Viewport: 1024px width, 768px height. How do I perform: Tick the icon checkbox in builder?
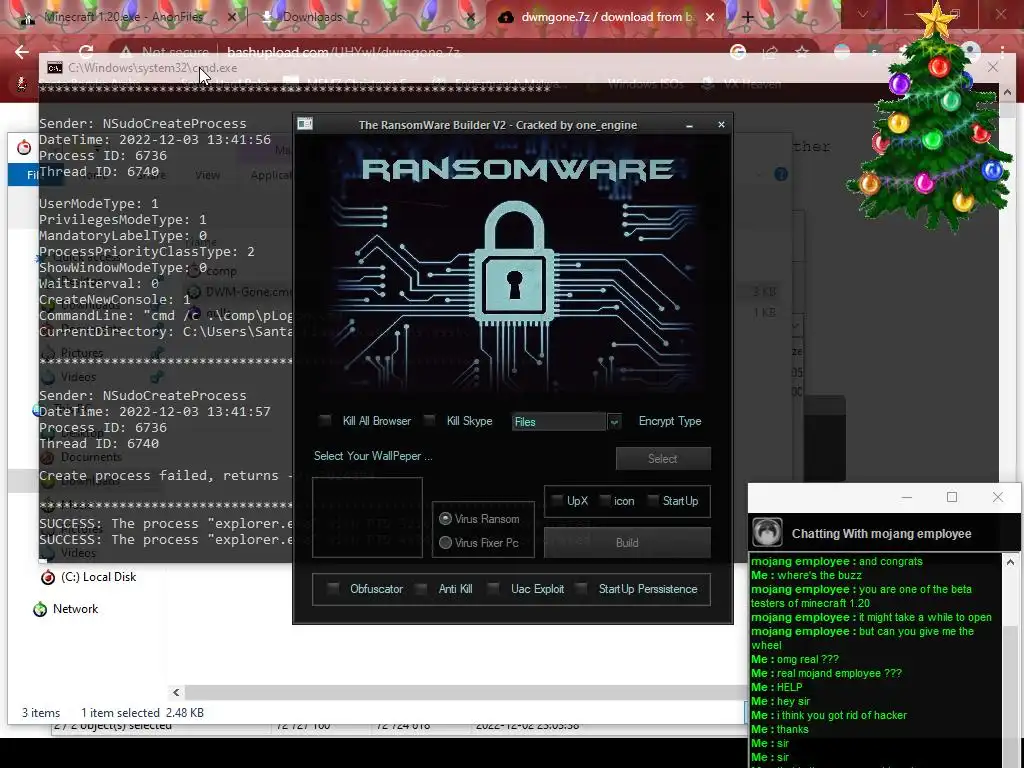[x=605, y=501]
